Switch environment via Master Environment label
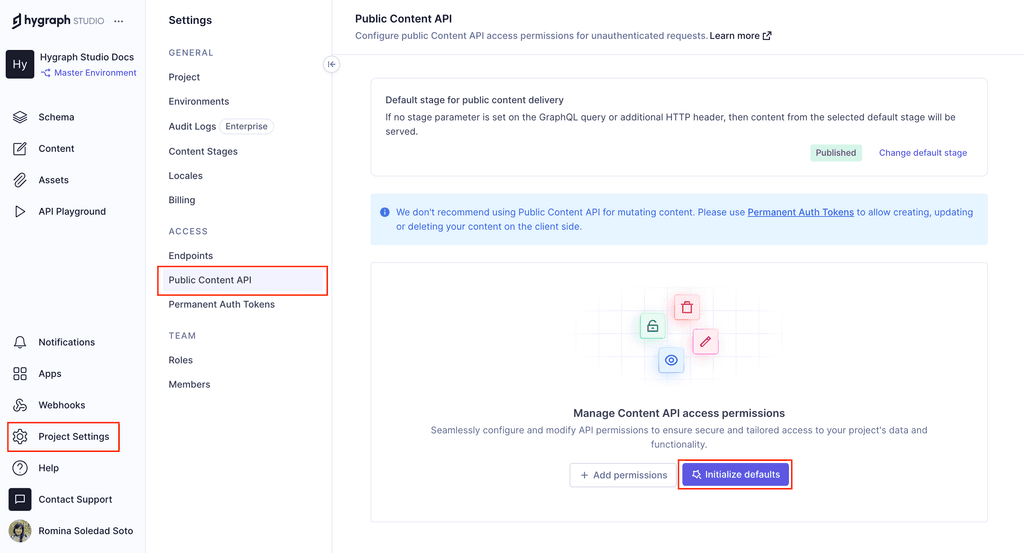 (94, 73)
